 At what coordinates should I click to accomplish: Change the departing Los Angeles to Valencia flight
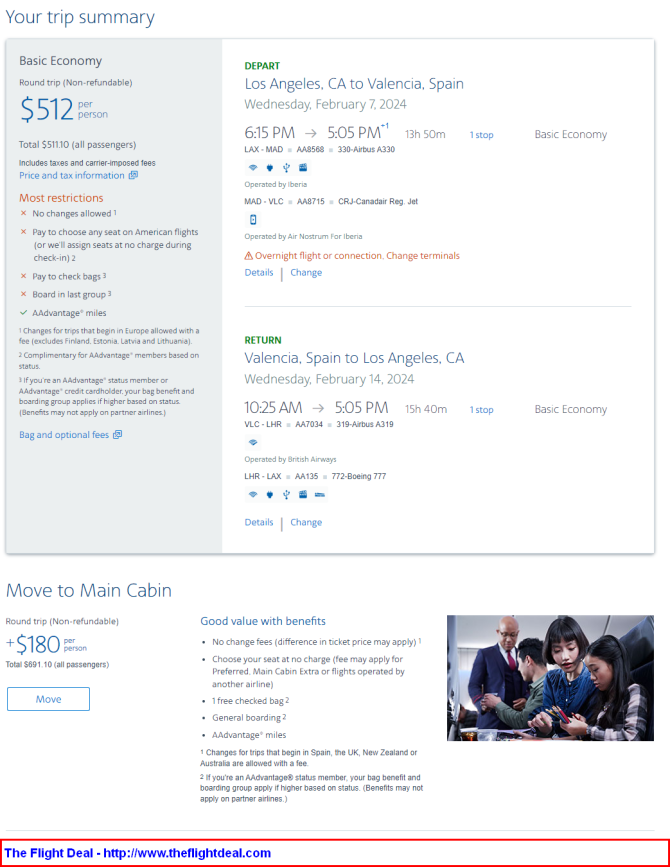(x=306, y=272)
